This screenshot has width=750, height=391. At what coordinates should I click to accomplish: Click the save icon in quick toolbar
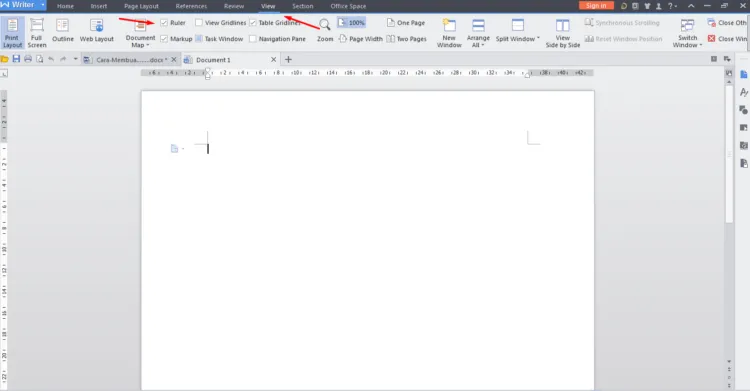16,59
